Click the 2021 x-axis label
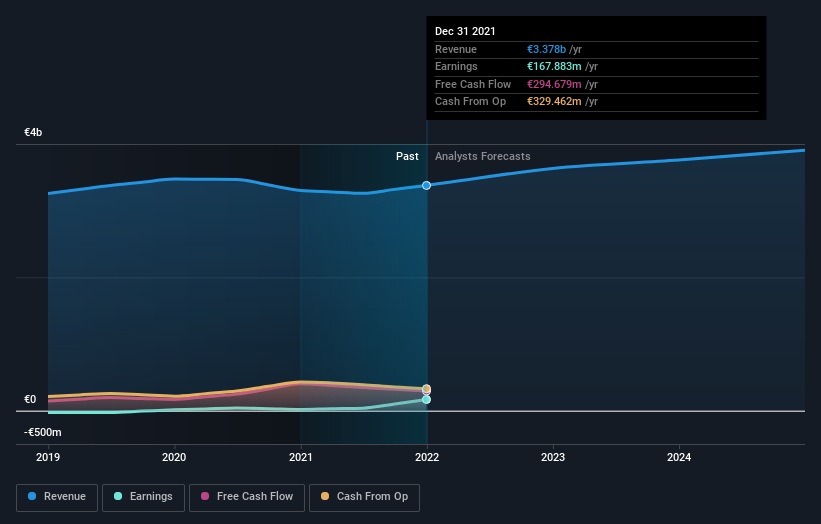This screenshot has width=821, height=524. [x=301, y=458]
